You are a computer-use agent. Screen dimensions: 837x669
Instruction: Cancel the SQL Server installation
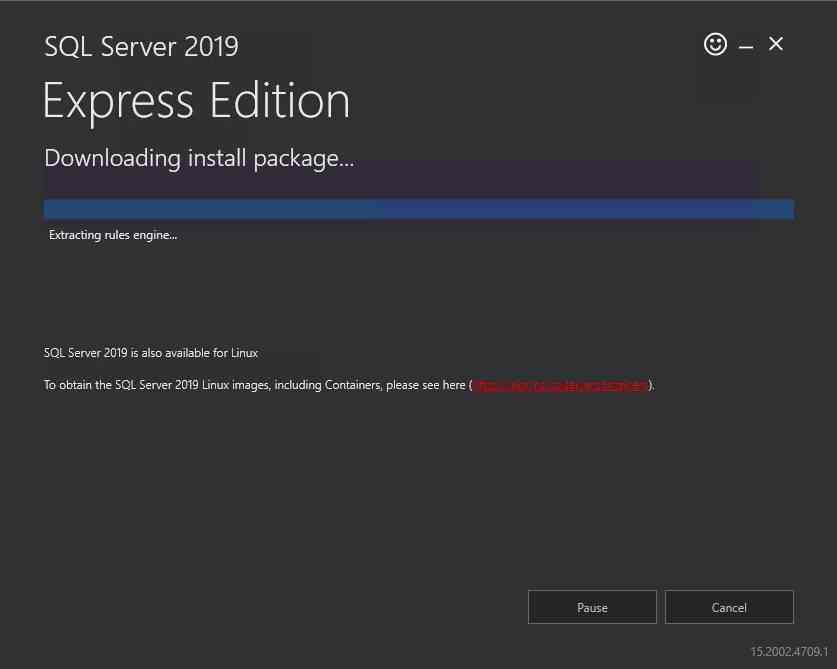point(729,607)
